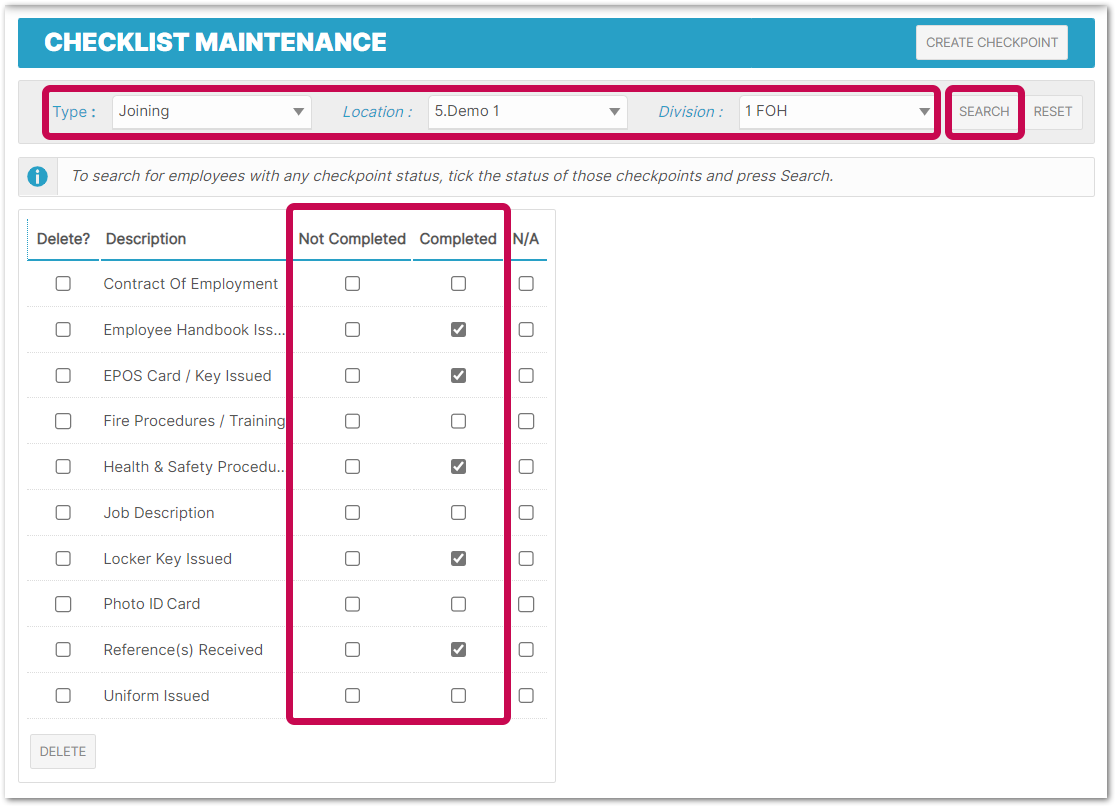Screen dimensions: 1116x807
Task: Click the SEARCH button
Action: pos(984,112)
